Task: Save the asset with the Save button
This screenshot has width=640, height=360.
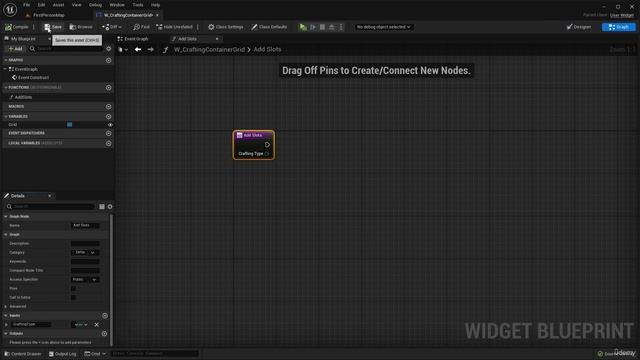Action: pos(53,27)
